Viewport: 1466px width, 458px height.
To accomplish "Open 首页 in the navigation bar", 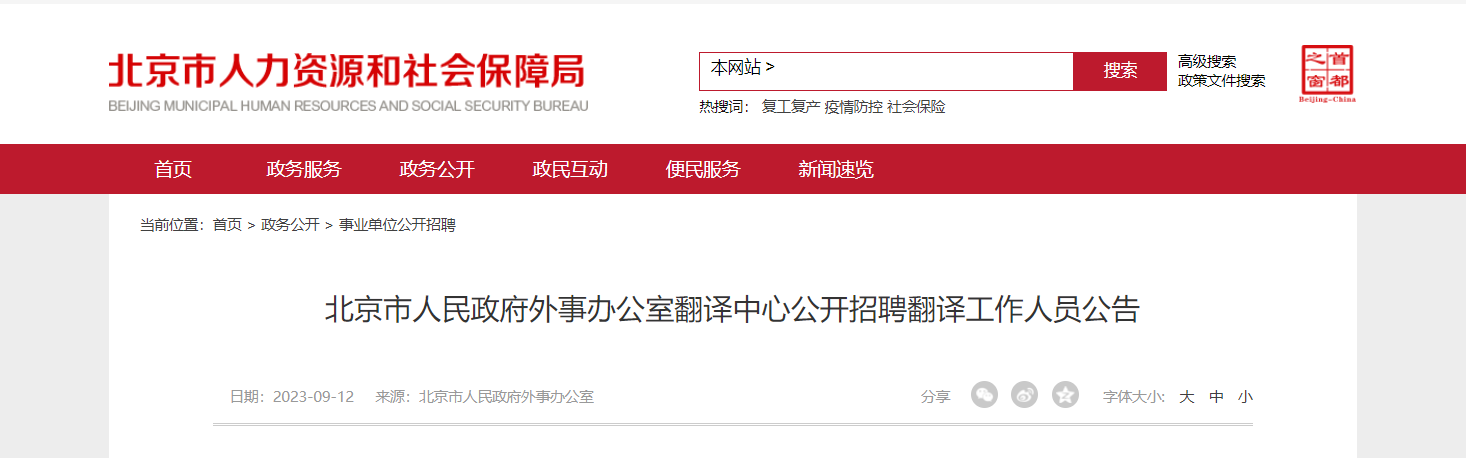I will pos(173,169).
